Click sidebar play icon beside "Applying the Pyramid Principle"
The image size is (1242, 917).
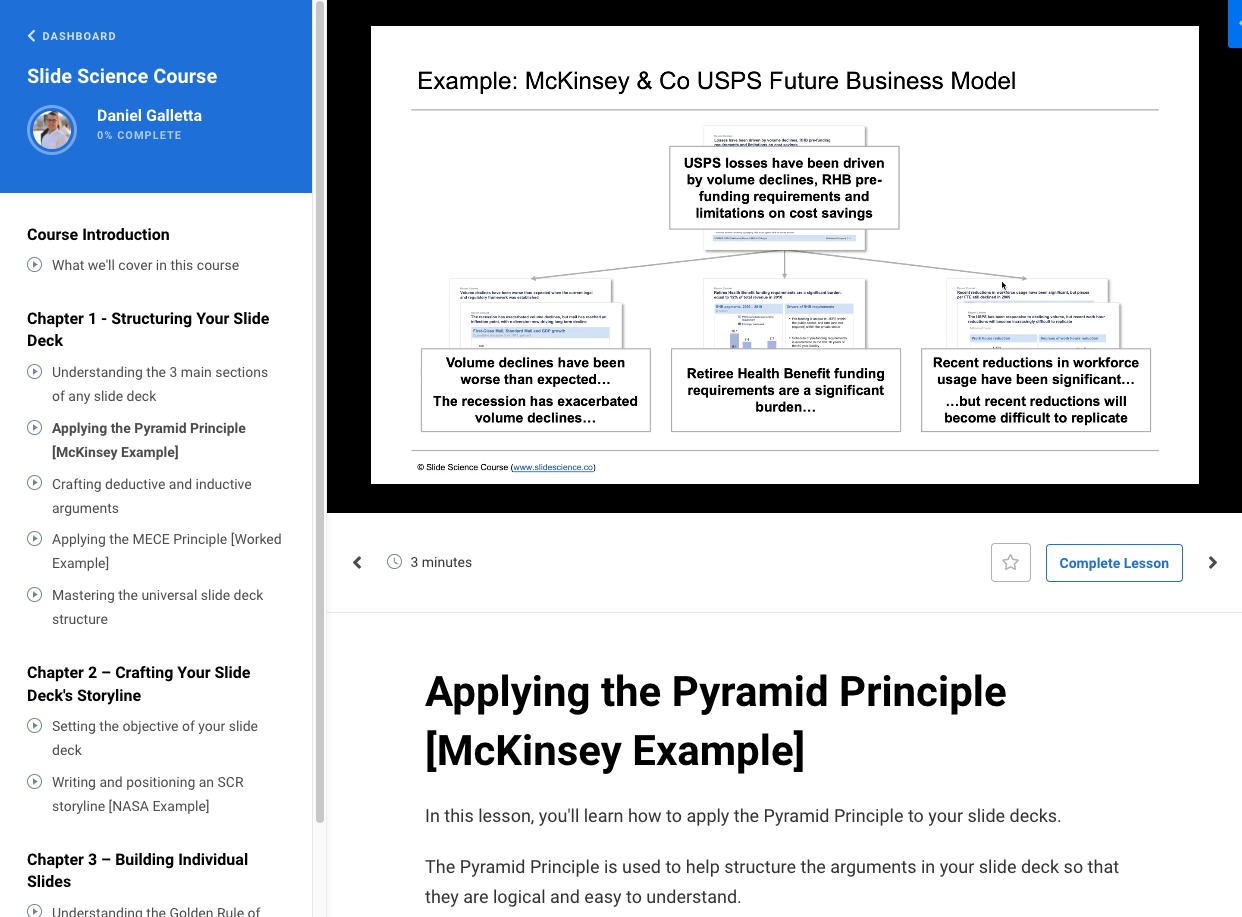pyautogui.click(x=35, y=428)
